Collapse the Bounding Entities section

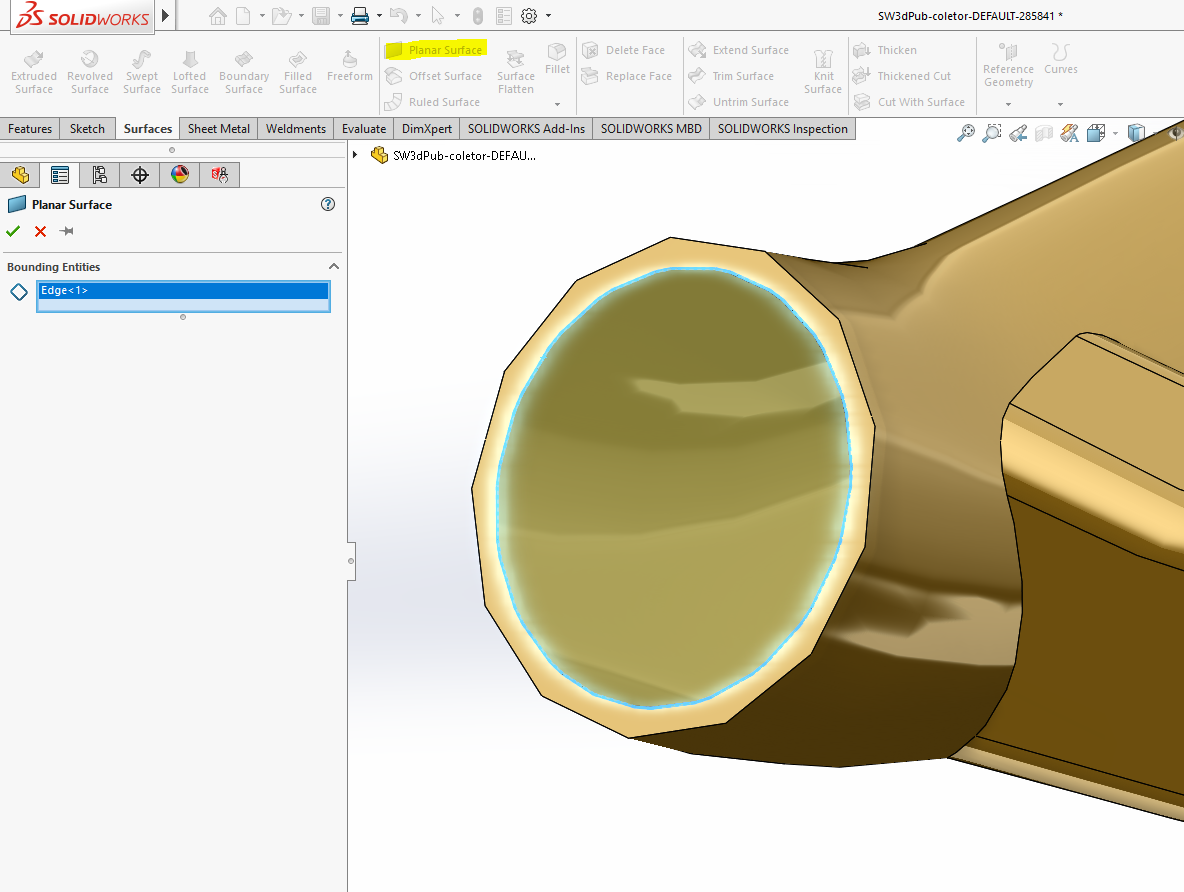pyautogui.click(x=334, y=267)
